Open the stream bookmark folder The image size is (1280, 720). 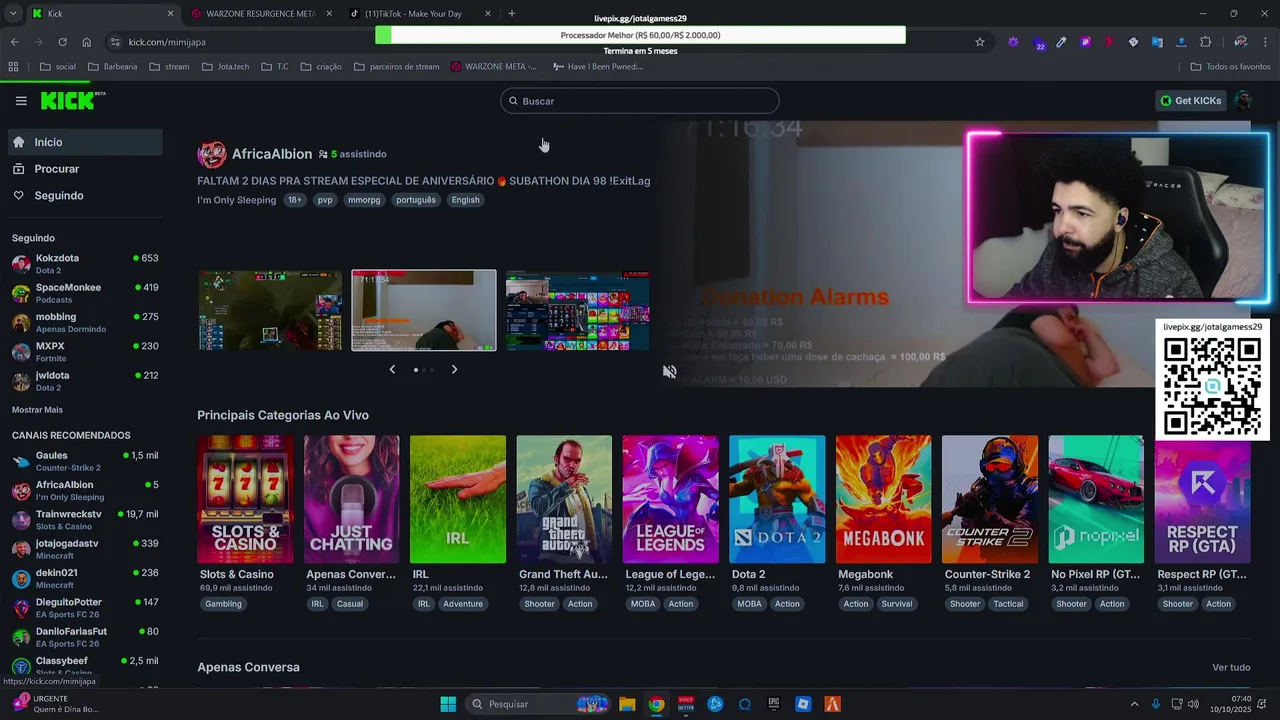click(169, 67)
